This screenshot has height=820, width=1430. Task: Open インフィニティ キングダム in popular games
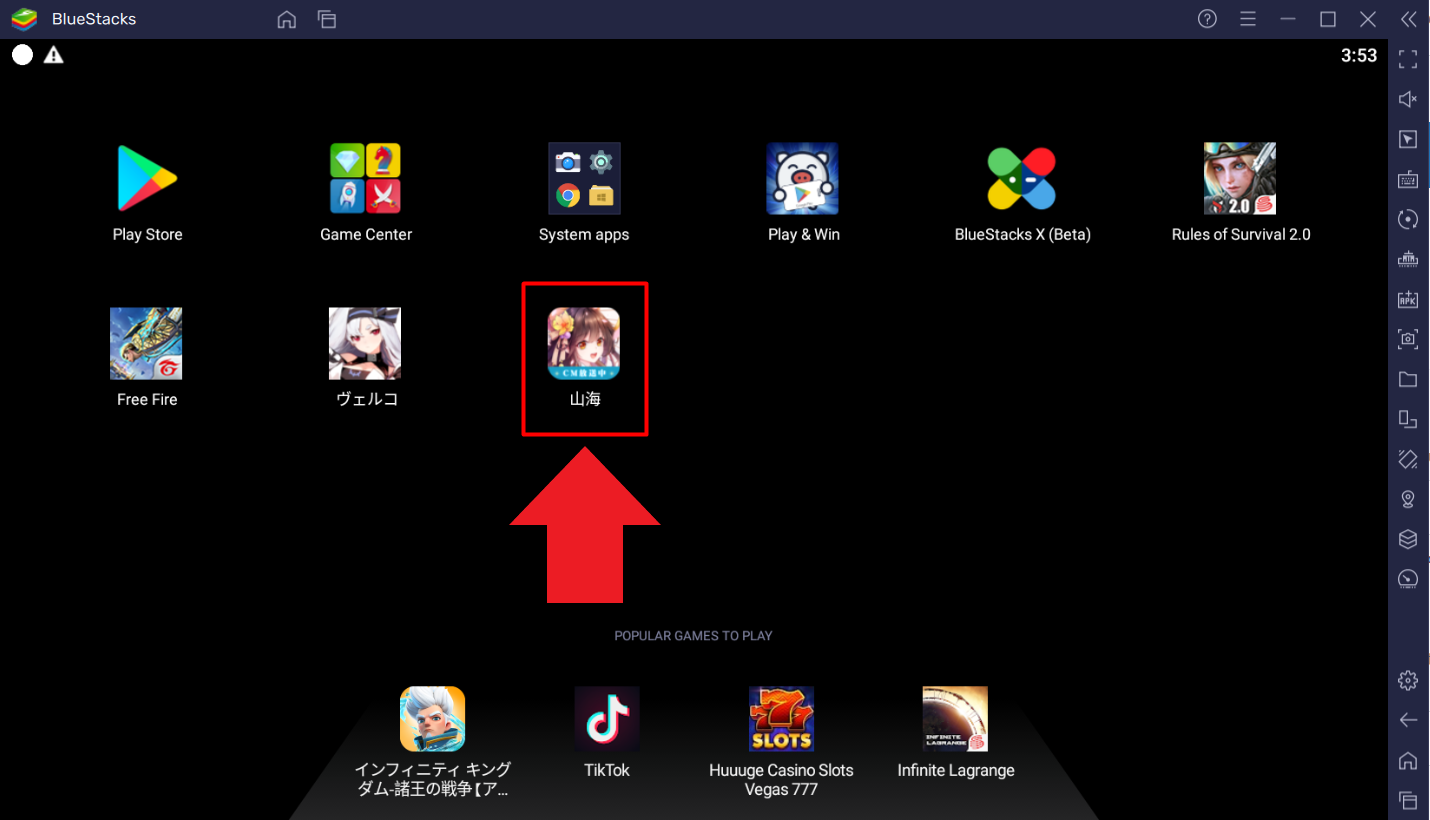433,718
